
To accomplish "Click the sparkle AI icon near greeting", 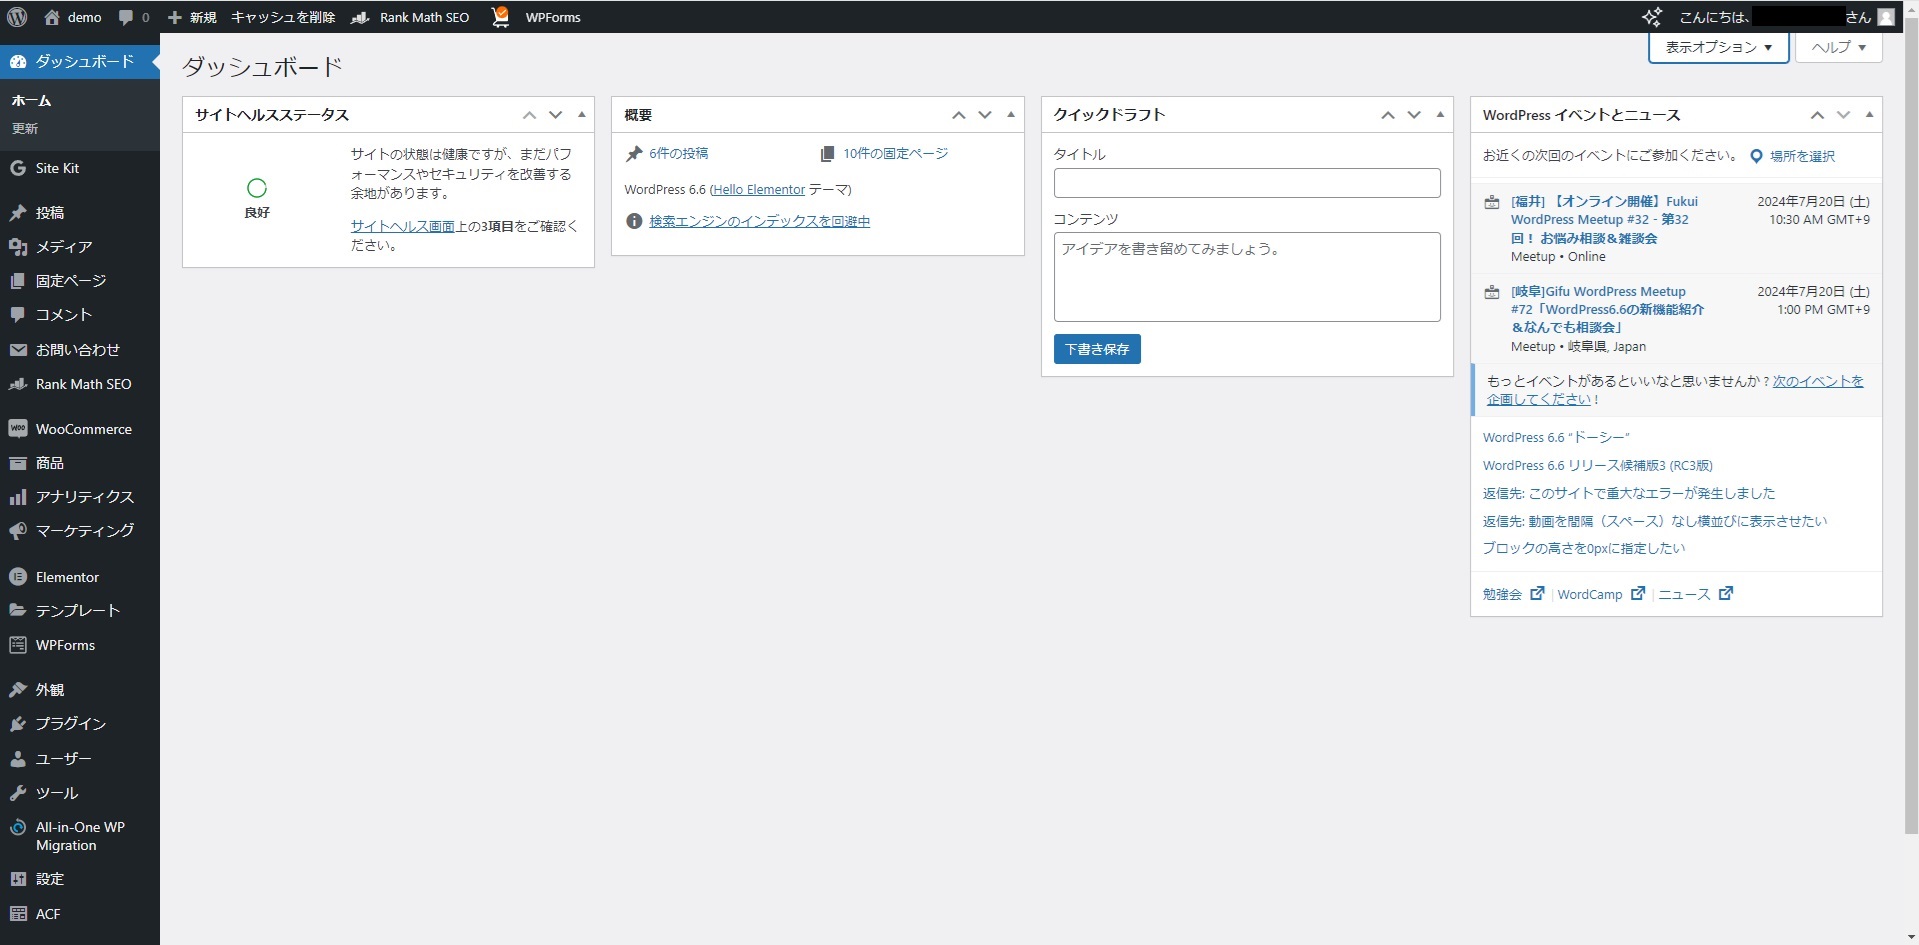I will point(1652,17).
